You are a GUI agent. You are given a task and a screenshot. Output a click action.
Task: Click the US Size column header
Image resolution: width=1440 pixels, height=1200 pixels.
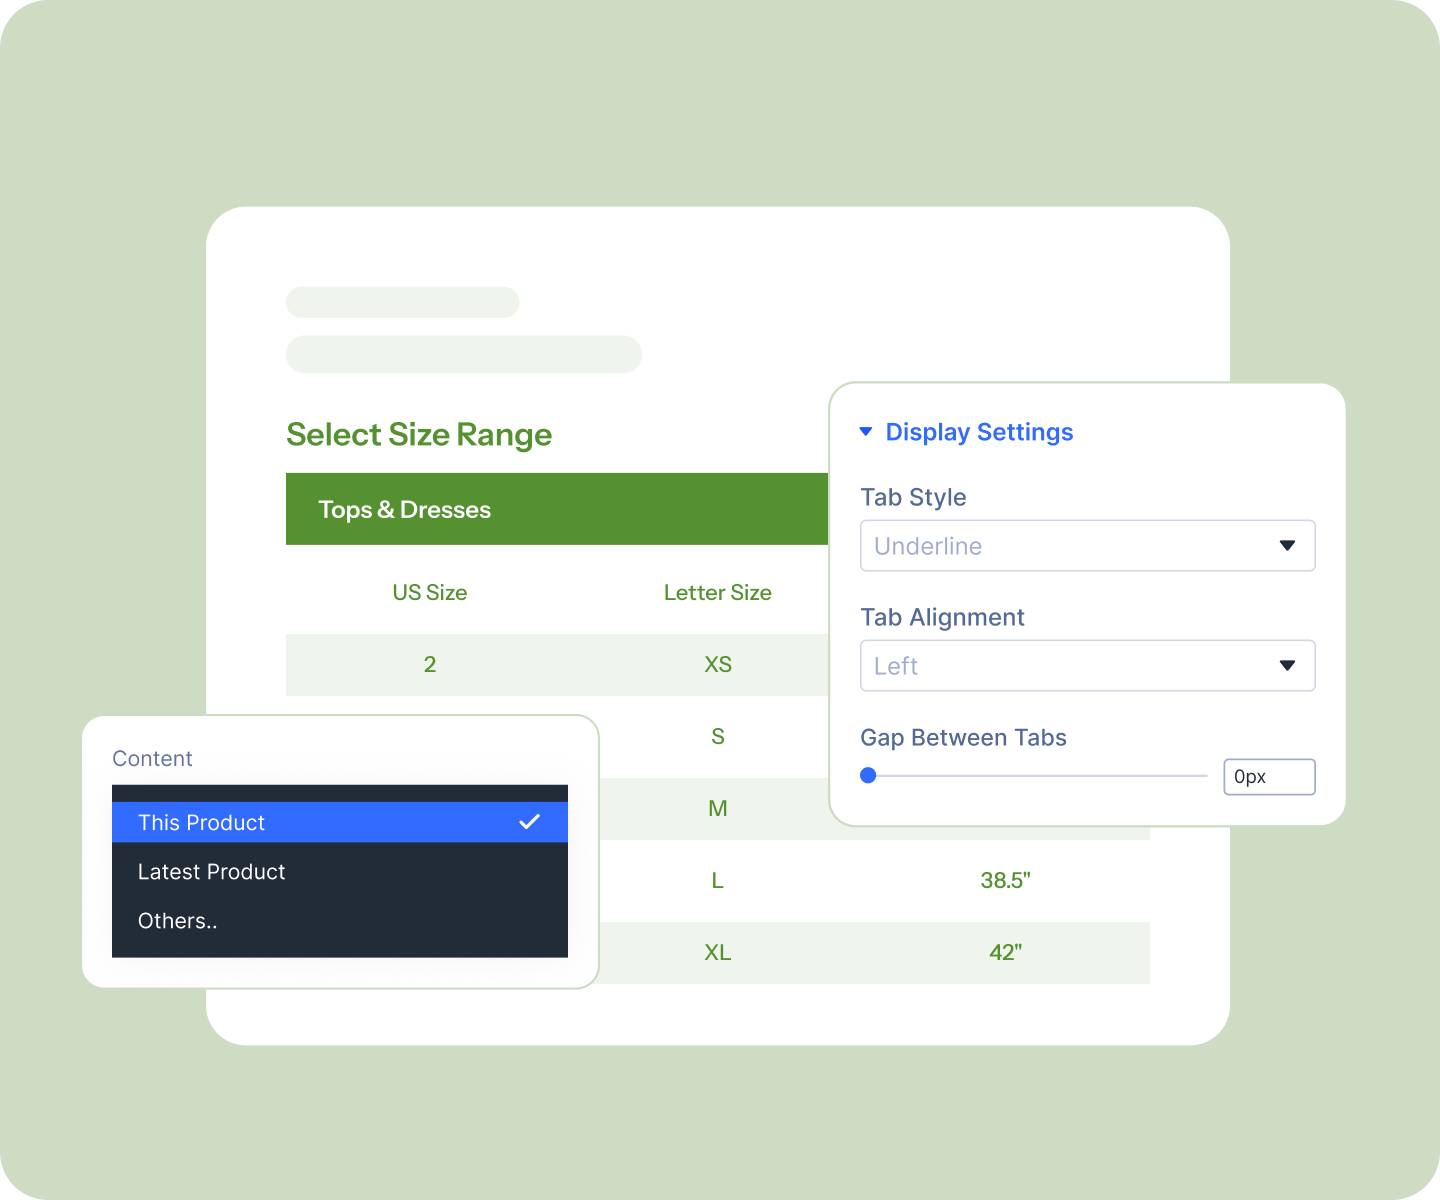tap(430, 593)
